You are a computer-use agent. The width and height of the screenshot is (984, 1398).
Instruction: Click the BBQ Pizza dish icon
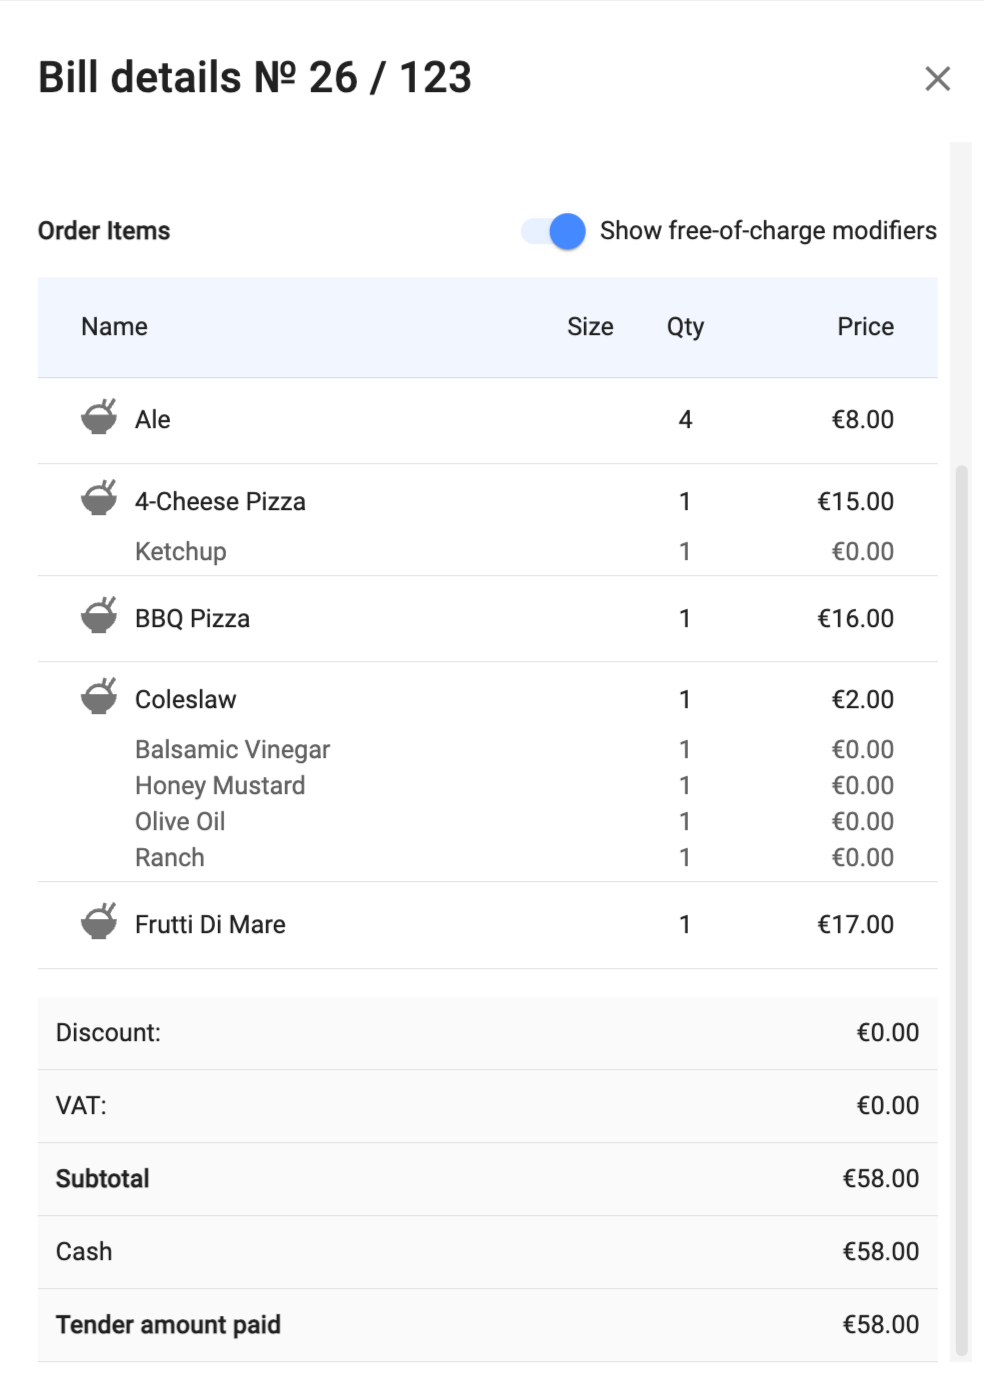pos(99,616)
